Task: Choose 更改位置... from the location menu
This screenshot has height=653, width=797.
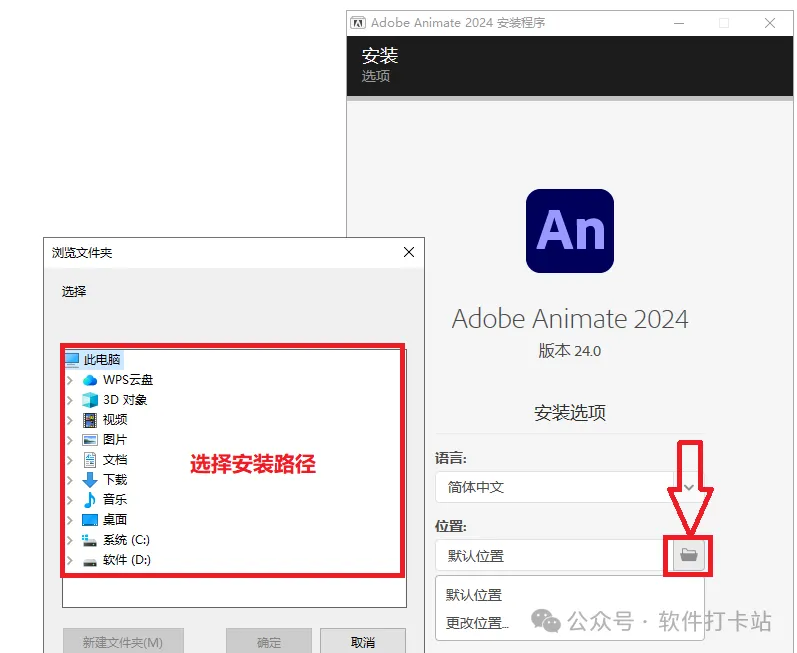Action: (x=477, y=623)
